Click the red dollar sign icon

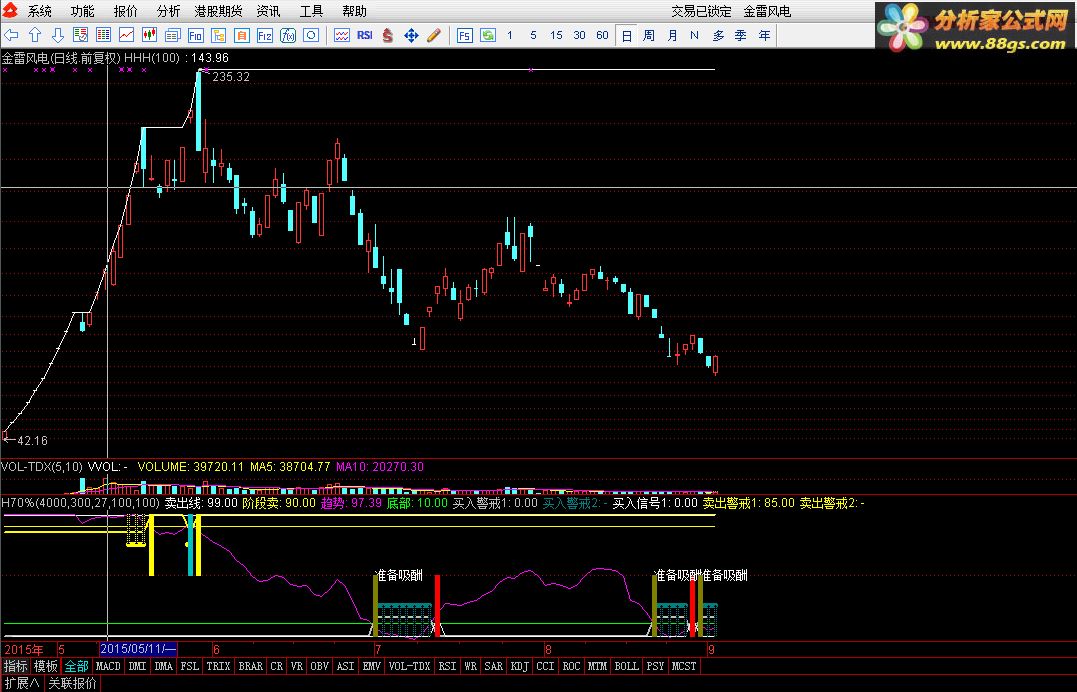pos(388,35)
